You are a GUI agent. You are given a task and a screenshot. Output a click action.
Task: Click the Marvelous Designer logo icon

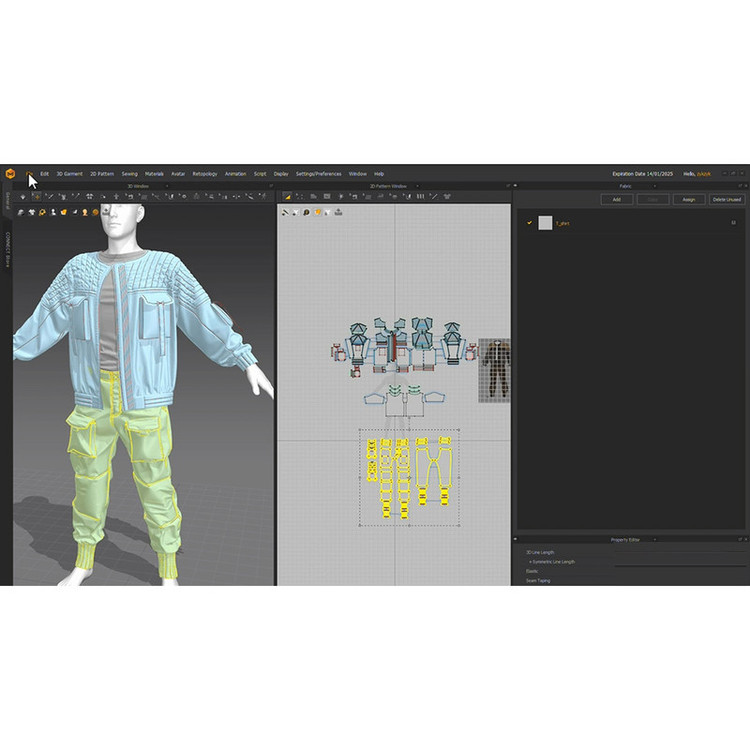point(9,173)
